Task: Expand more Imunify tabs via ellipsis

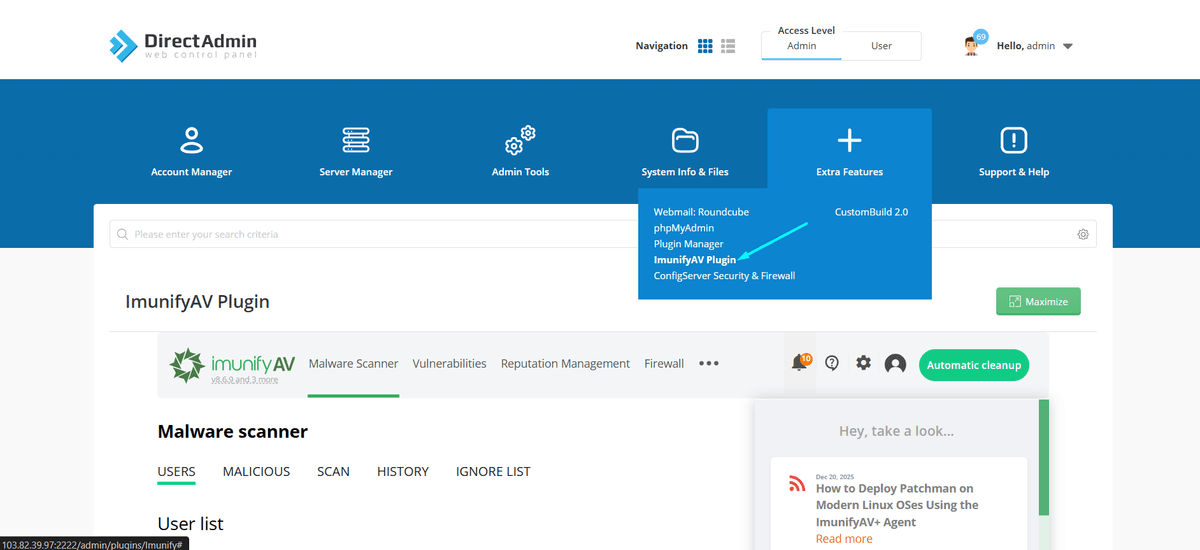Action: pos(709,364)
